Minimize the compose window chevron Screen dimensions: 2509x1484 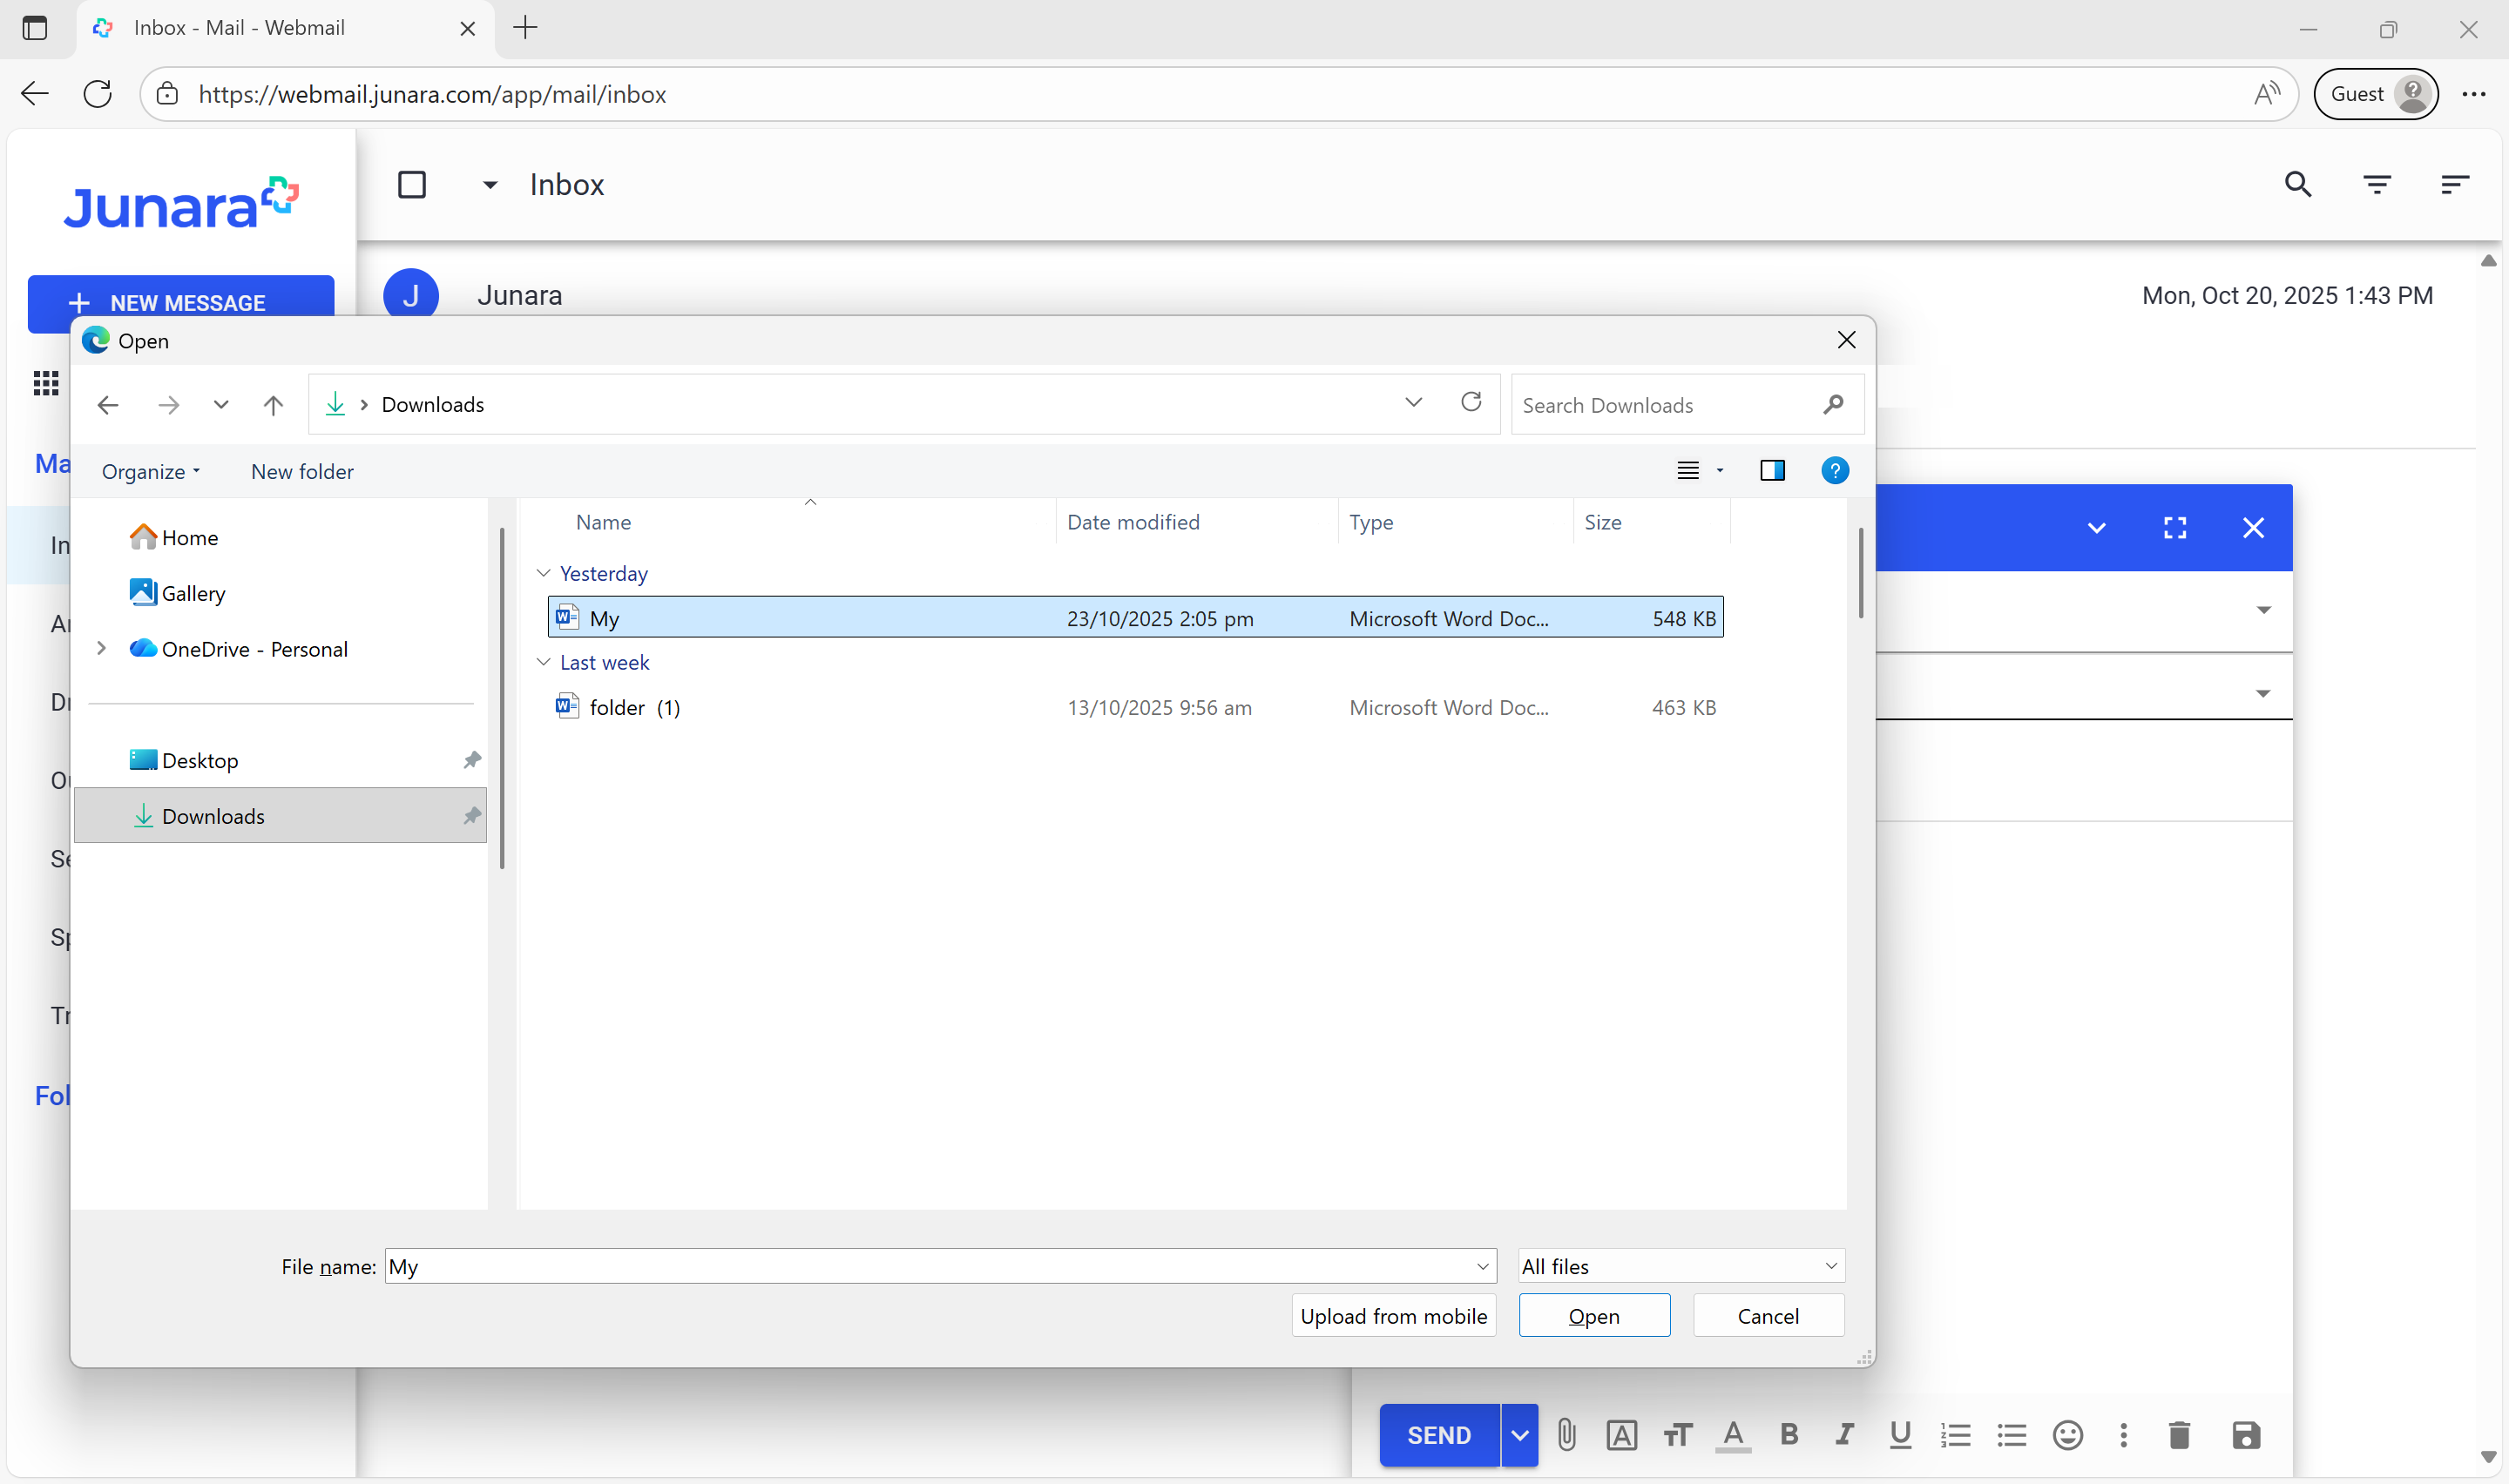(2097, 527)
